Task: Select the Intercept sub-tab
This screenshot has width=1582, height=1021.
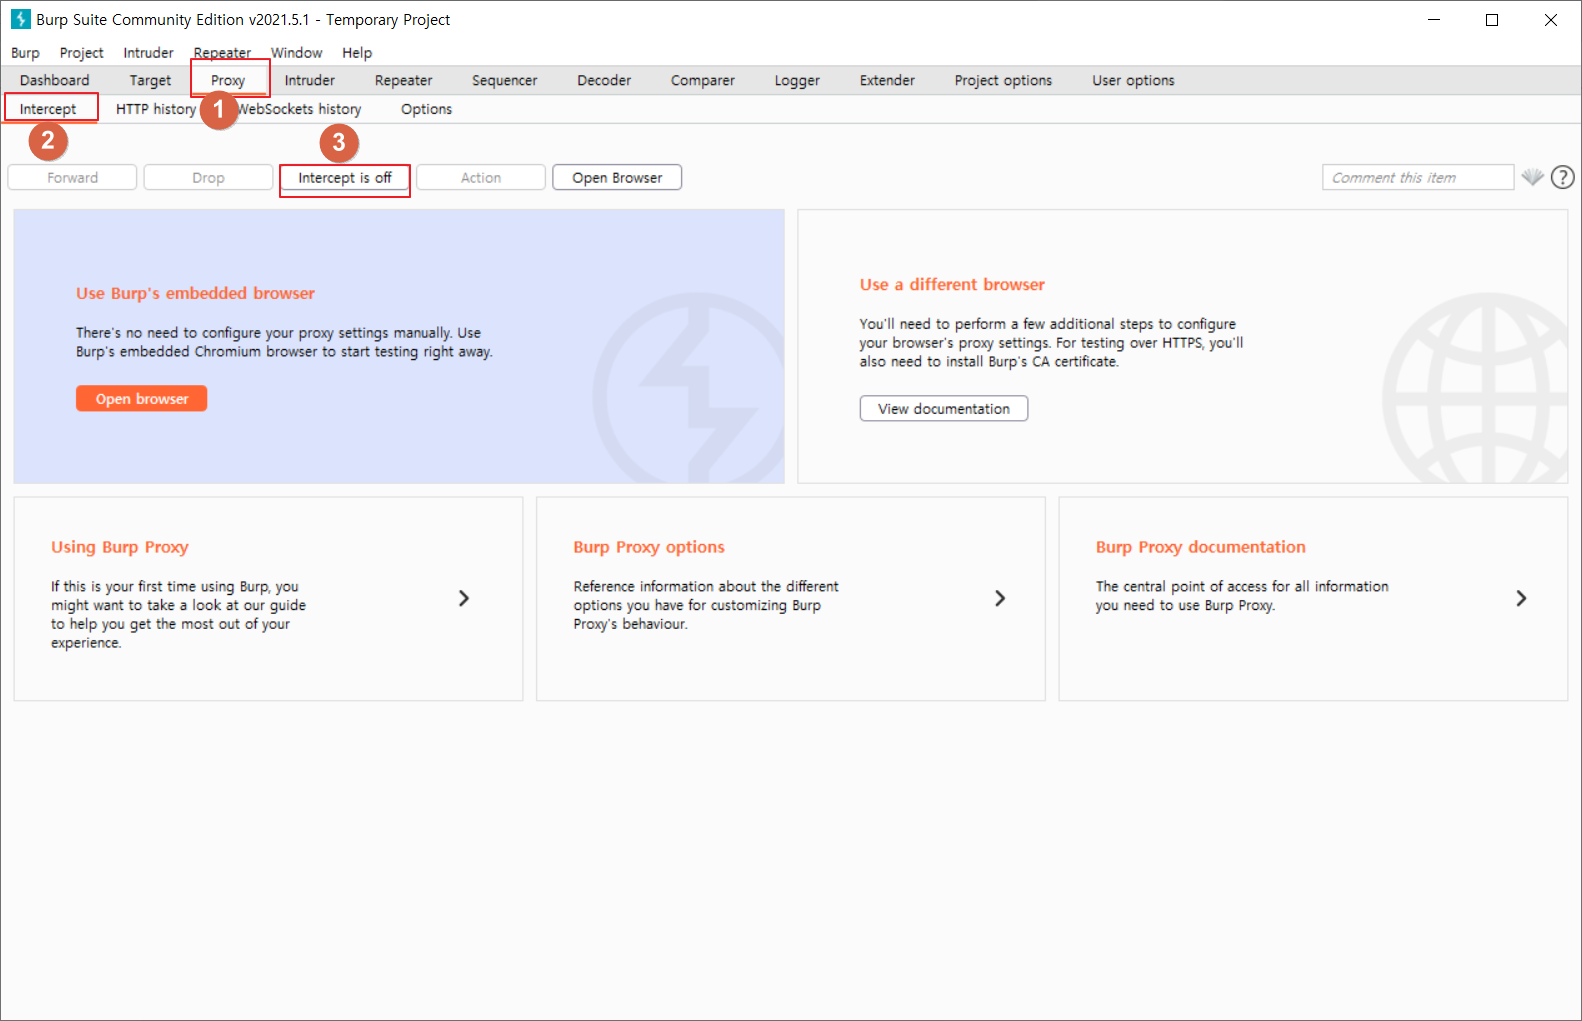Action: (x=48, y=109)
